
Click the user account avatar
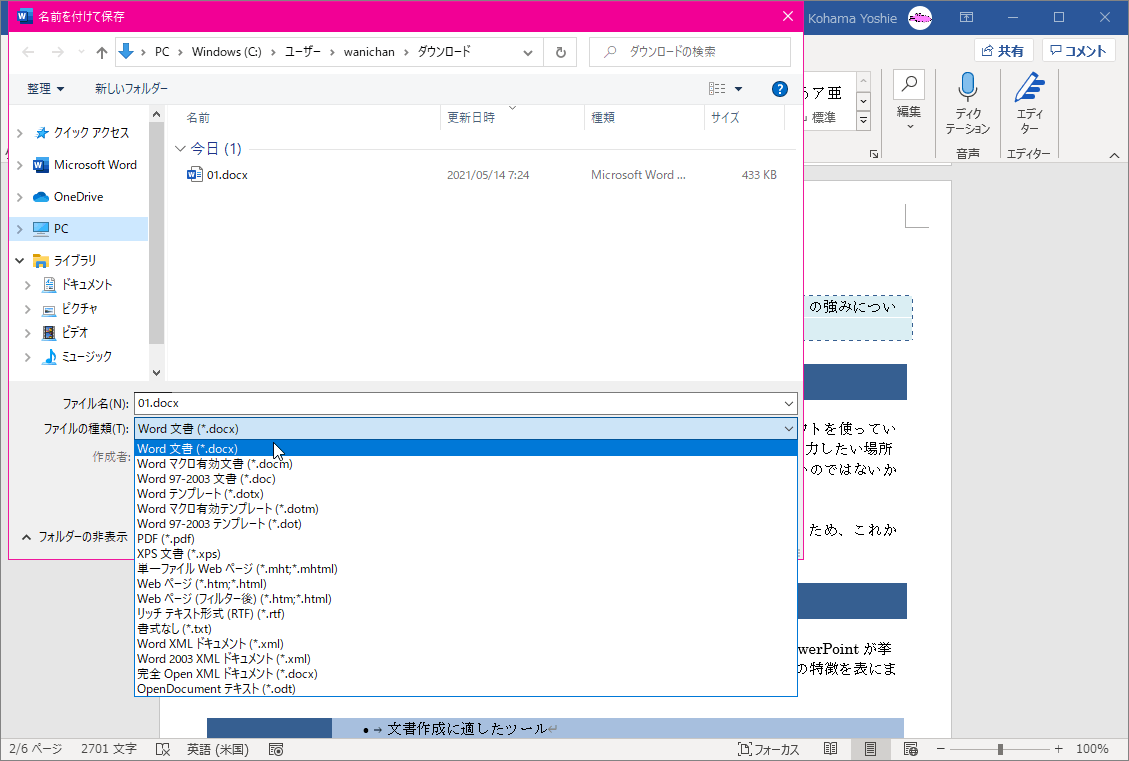pyautogui.click(x=919, y=17)
